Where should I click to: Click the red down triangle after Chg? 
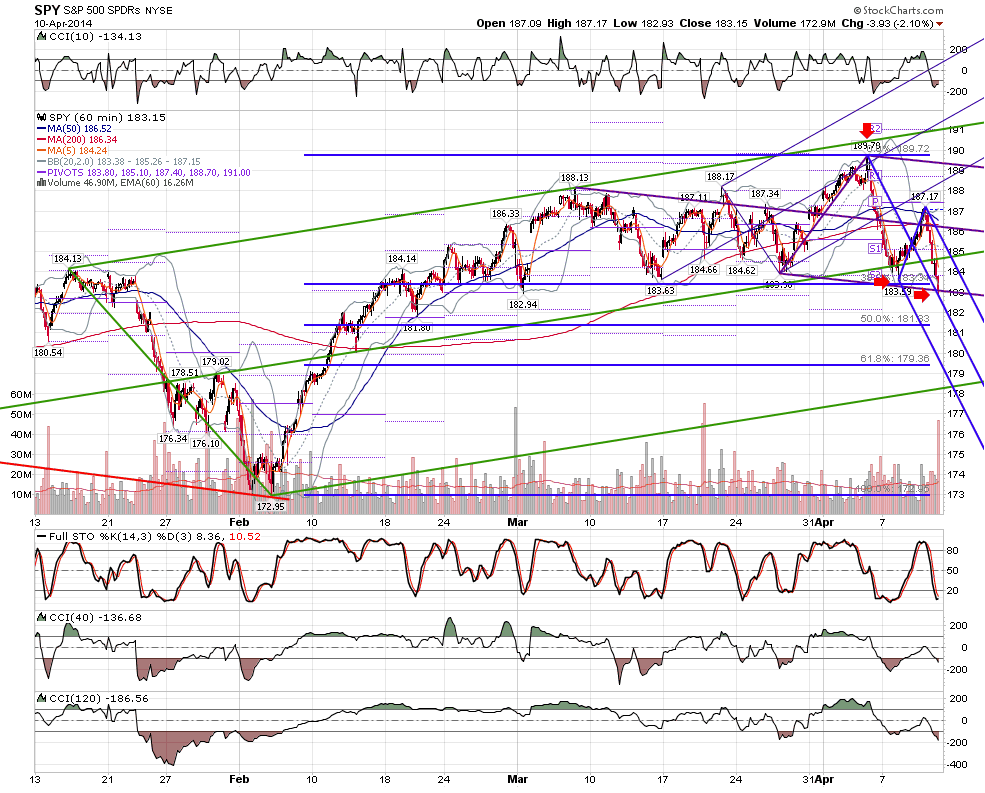click(939, 24)
